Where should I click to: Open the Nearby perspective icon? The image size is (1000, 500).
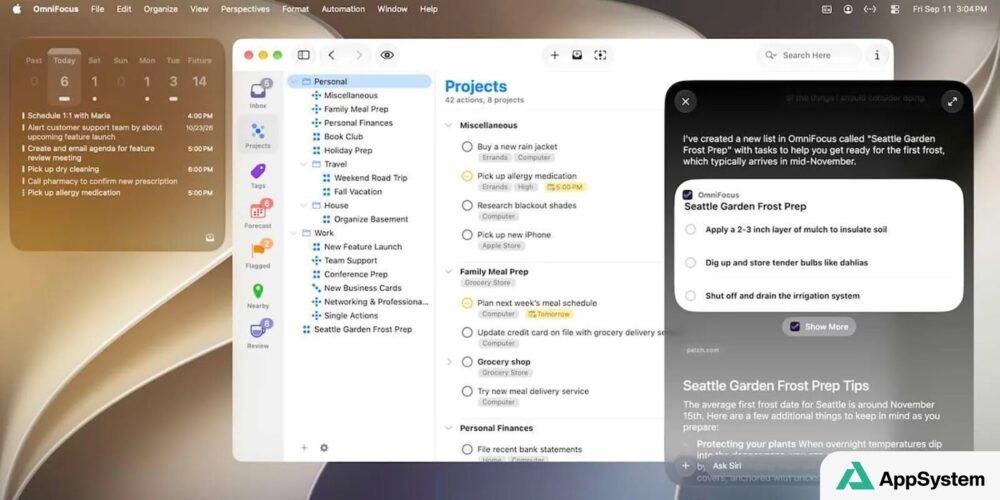click(258, 291)
